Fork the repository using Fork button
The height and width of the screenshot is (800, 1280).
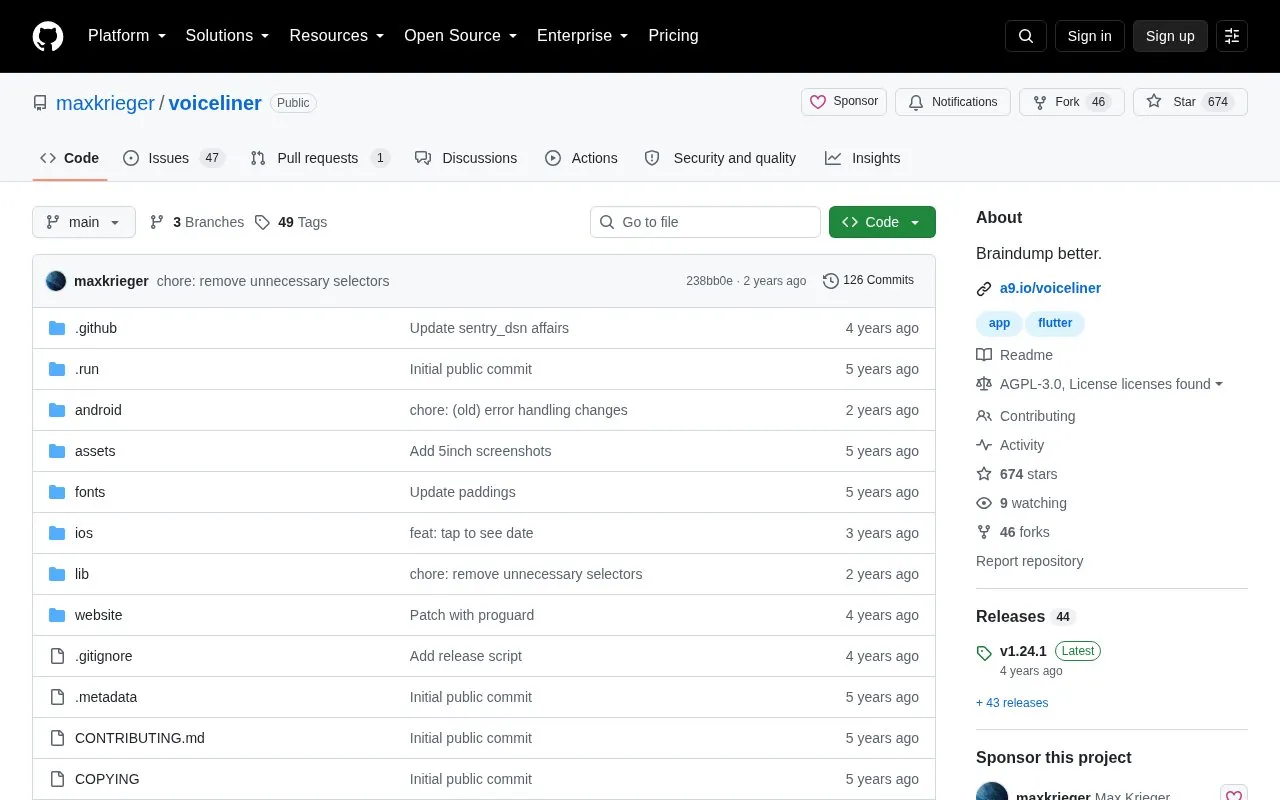(x=1072, y=102)
